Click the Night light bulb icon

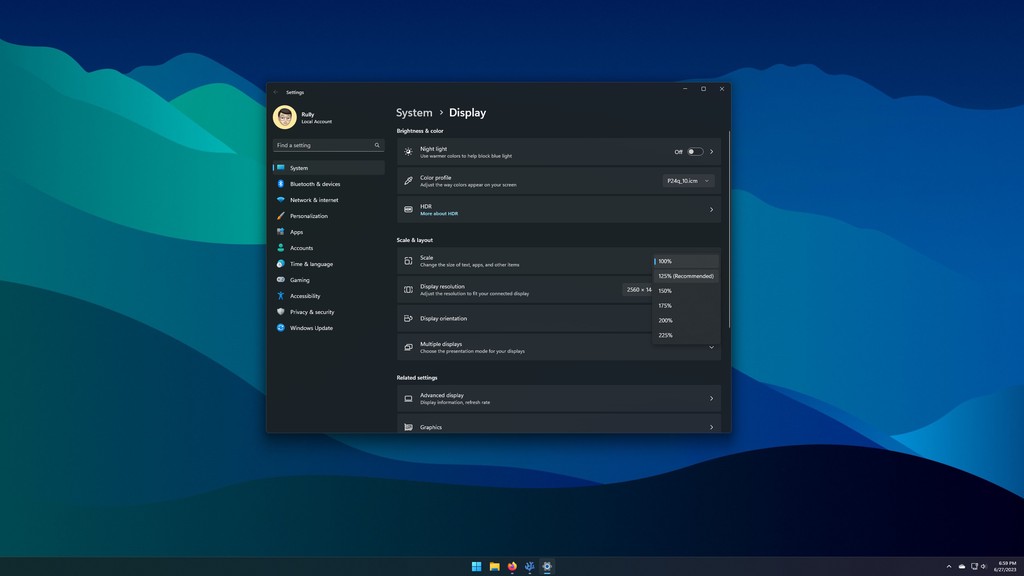(407, 151)
